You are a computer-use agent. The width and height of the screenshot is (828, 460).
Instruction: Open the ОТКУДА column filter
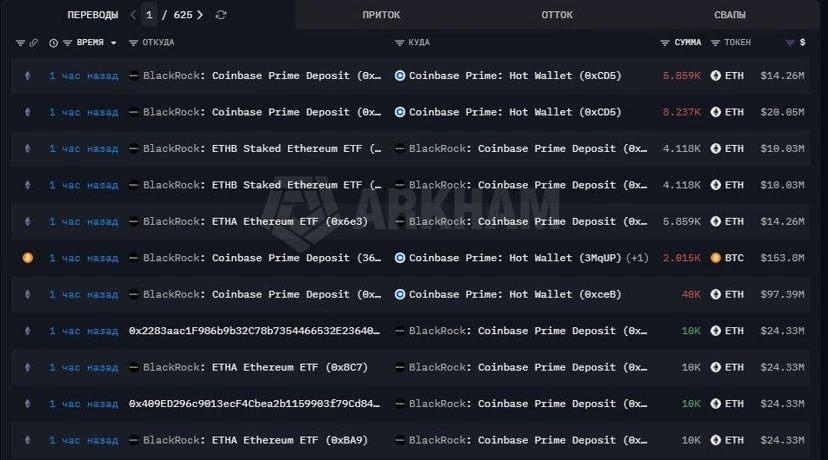134,43
